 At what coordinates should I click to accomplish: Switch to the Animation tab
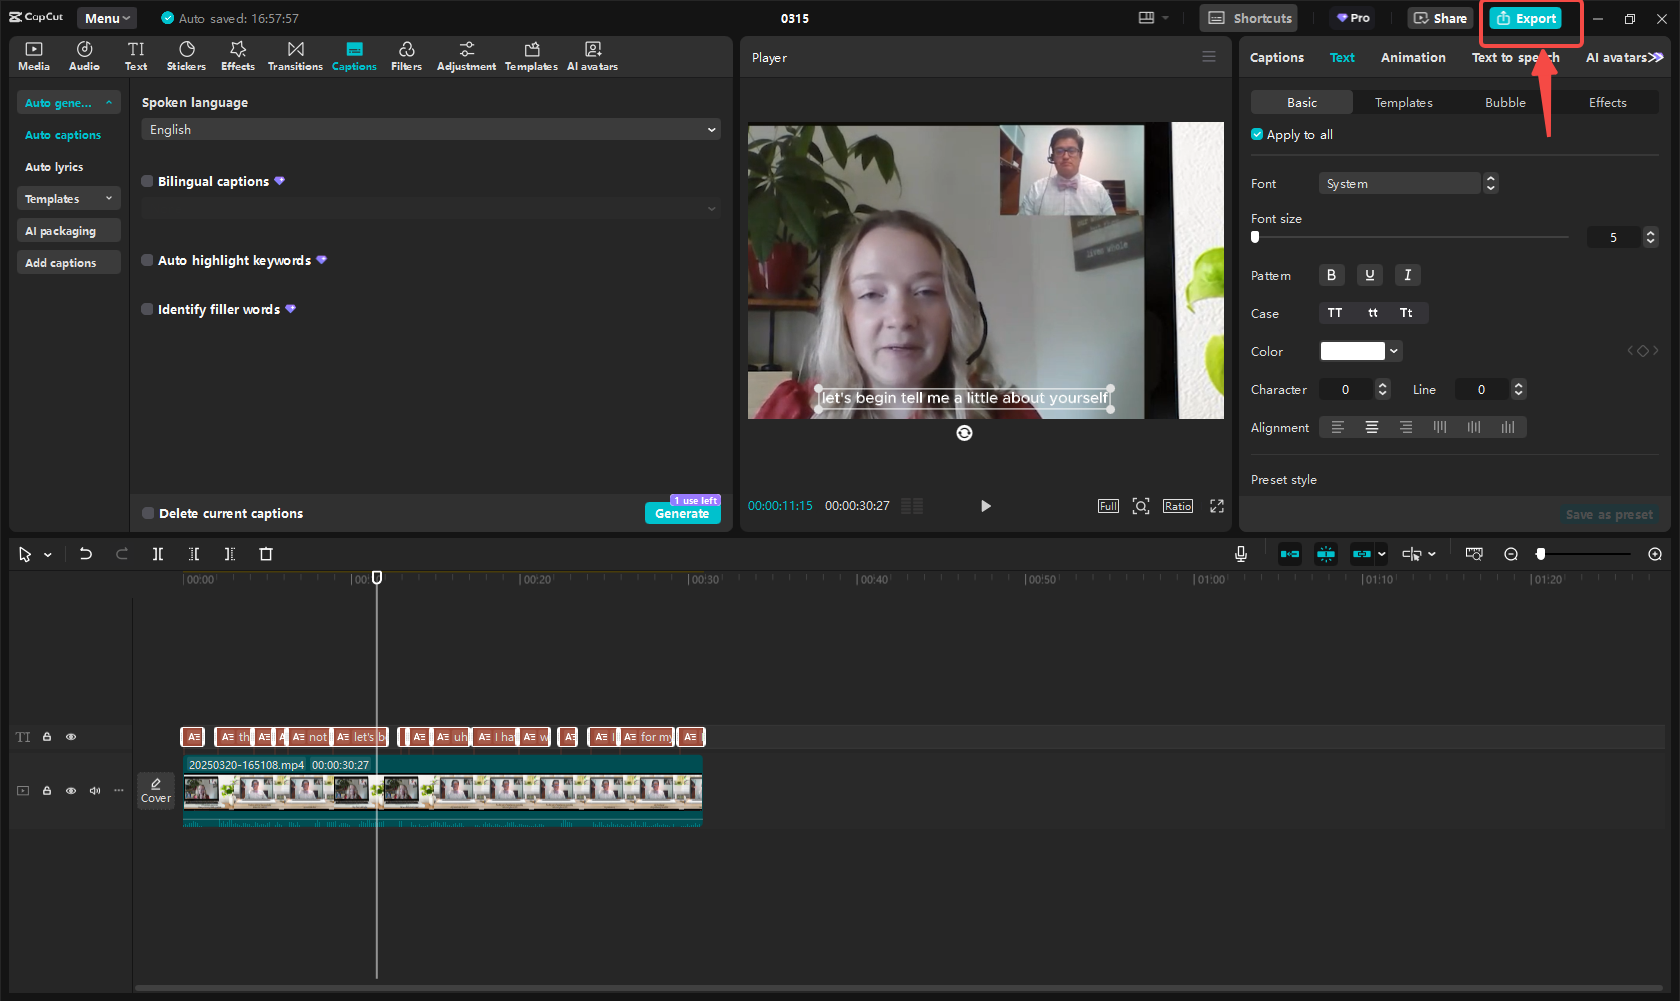click(x=1412, y=57)
